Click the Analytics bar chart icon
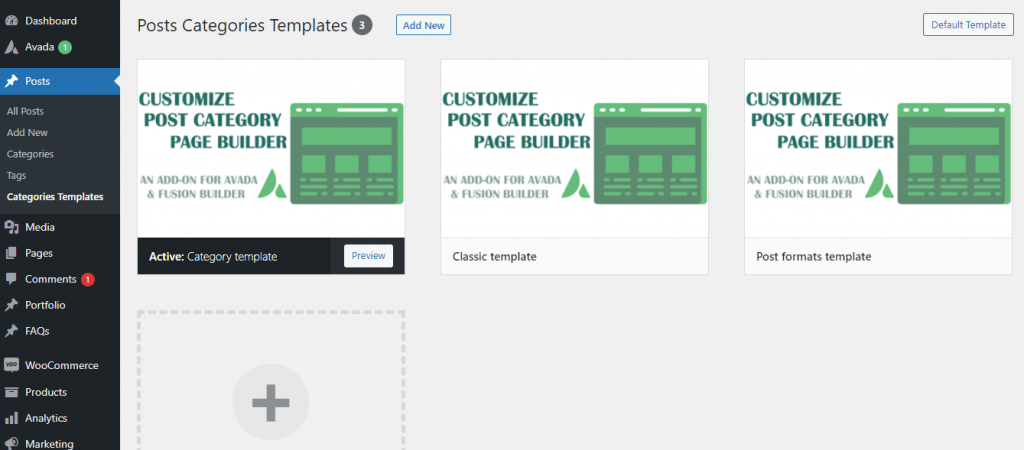Screen dimensions: 1024x450 [11, 418]
